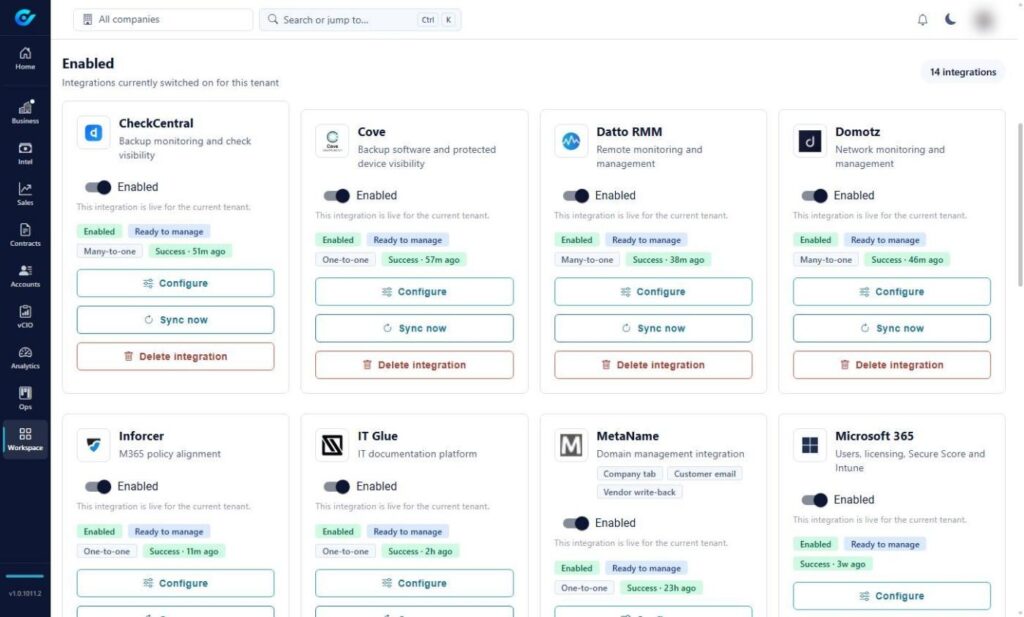Sync now for CheckCentral
This screenshot has width=1024, height=617.
[x=176, y=320]
